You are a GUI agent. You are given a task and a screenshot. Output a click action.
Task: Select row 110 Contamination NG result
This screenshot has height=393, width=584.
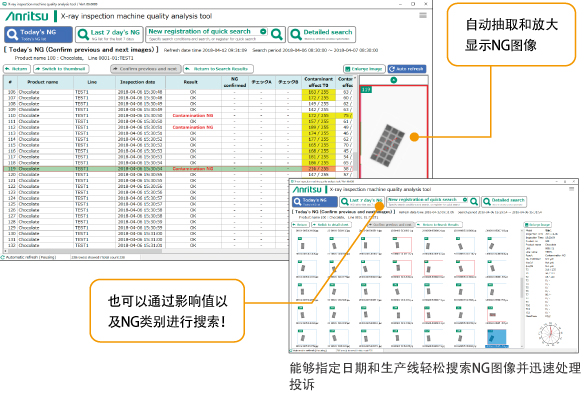coord(193,115)
